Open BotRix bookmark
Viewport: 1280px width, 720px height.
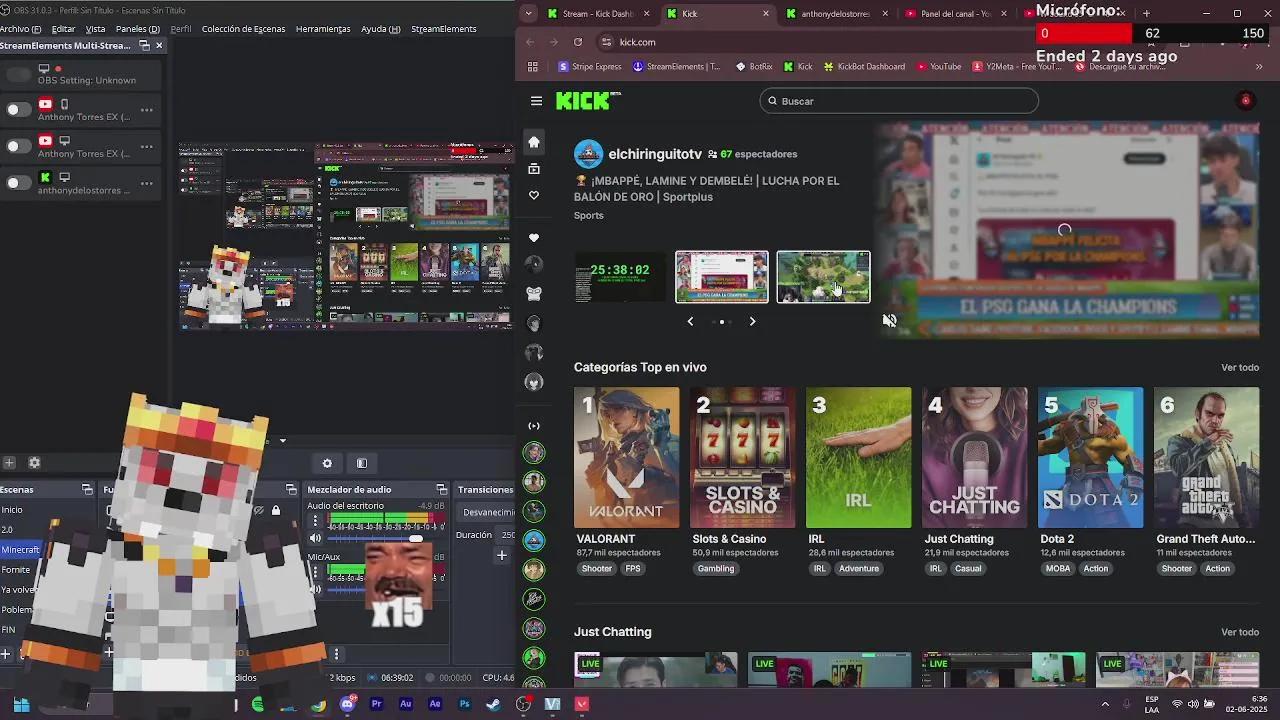tap(754, 67)
